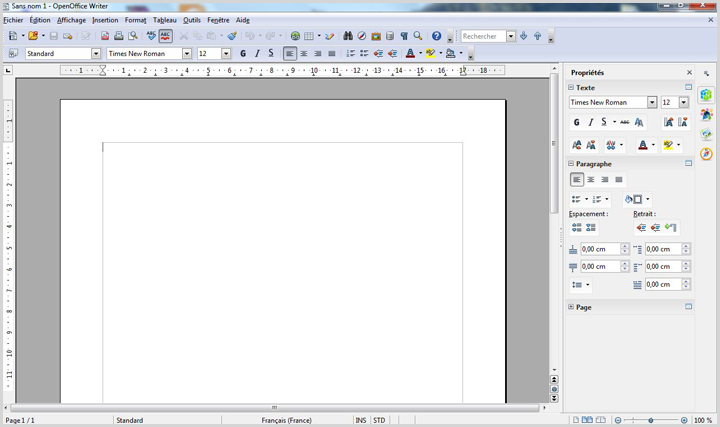The height and width of the screenshot is (427, 720).
Task: Open Properties tab icon in sidebar deck
Action: click(707, 95)
